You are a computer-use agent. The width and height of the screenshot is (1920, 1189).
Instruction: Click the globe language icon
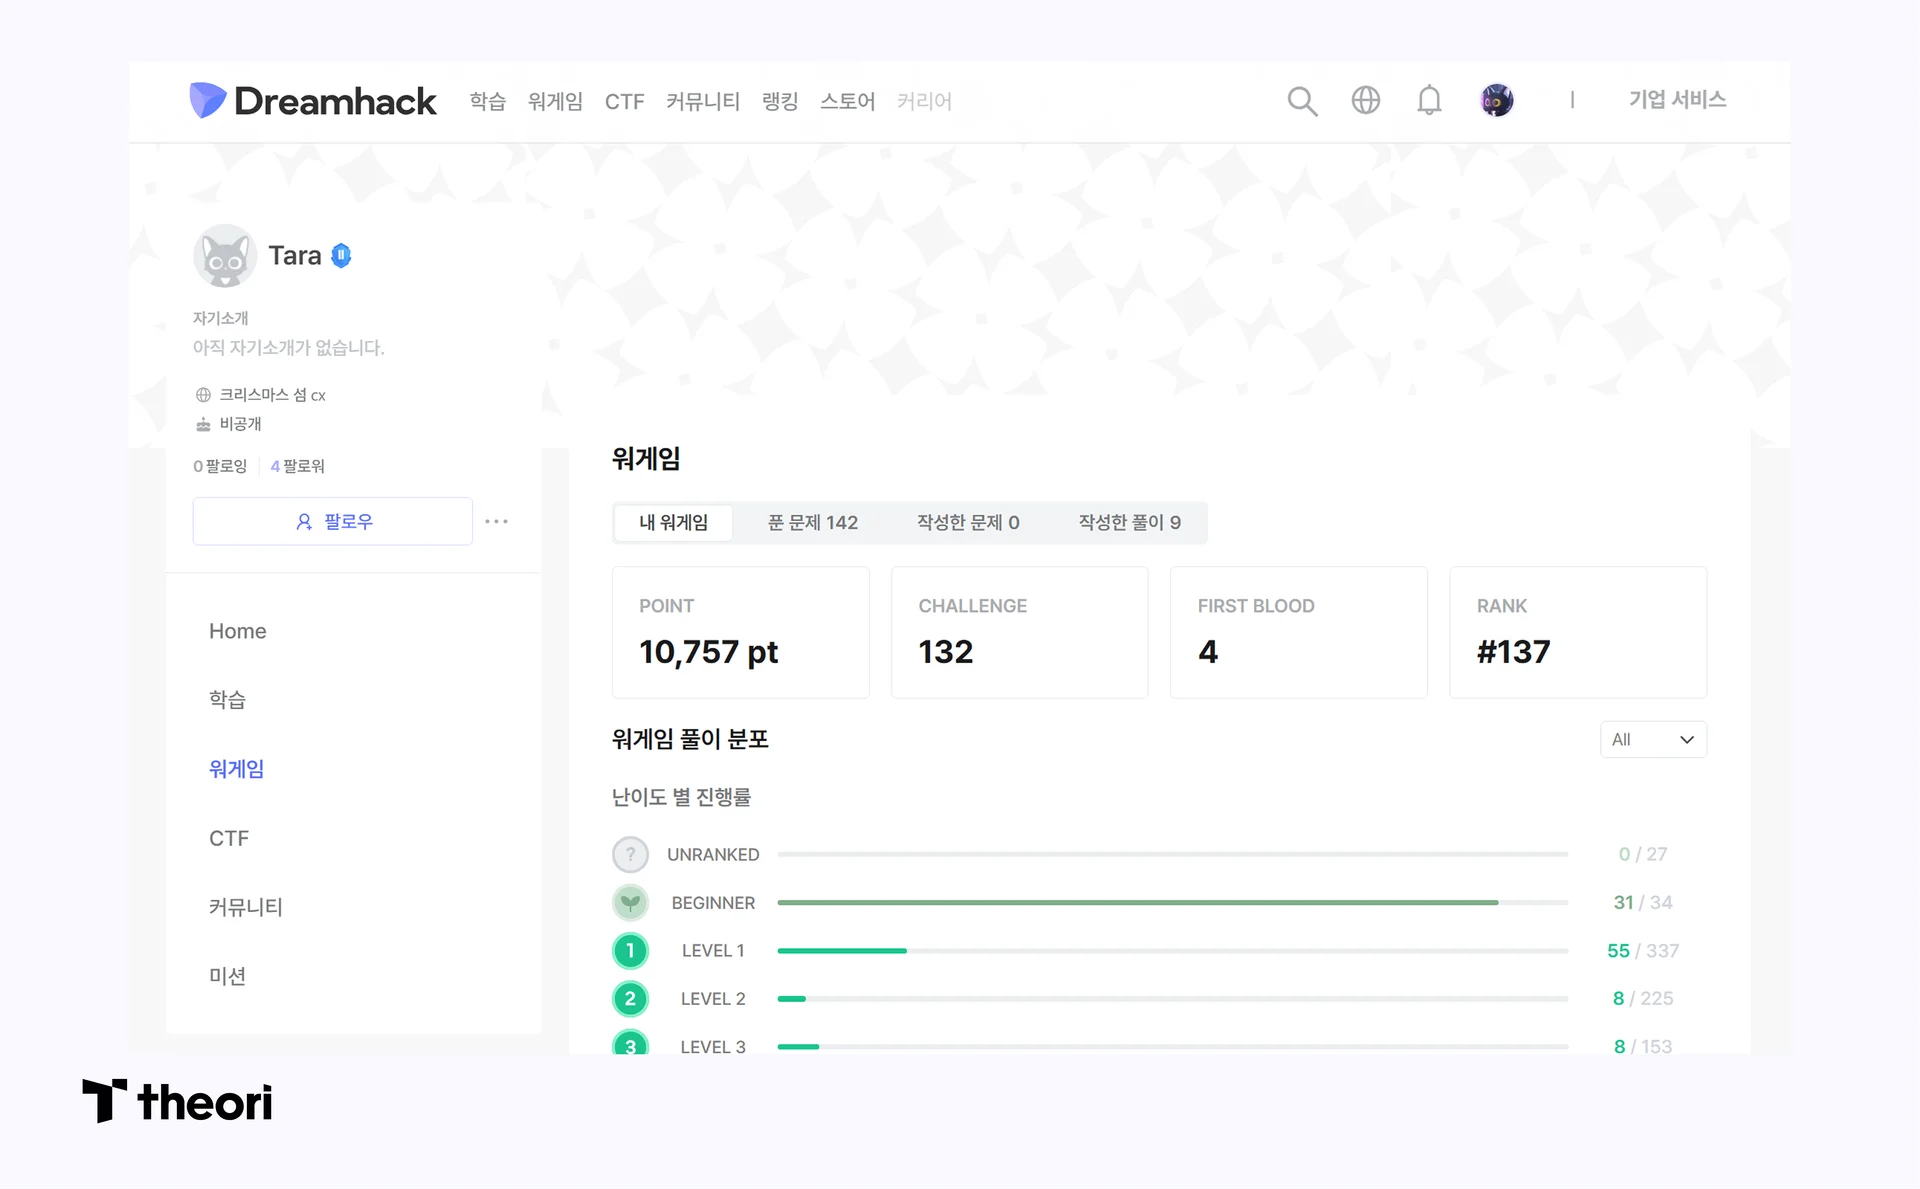1366,101
